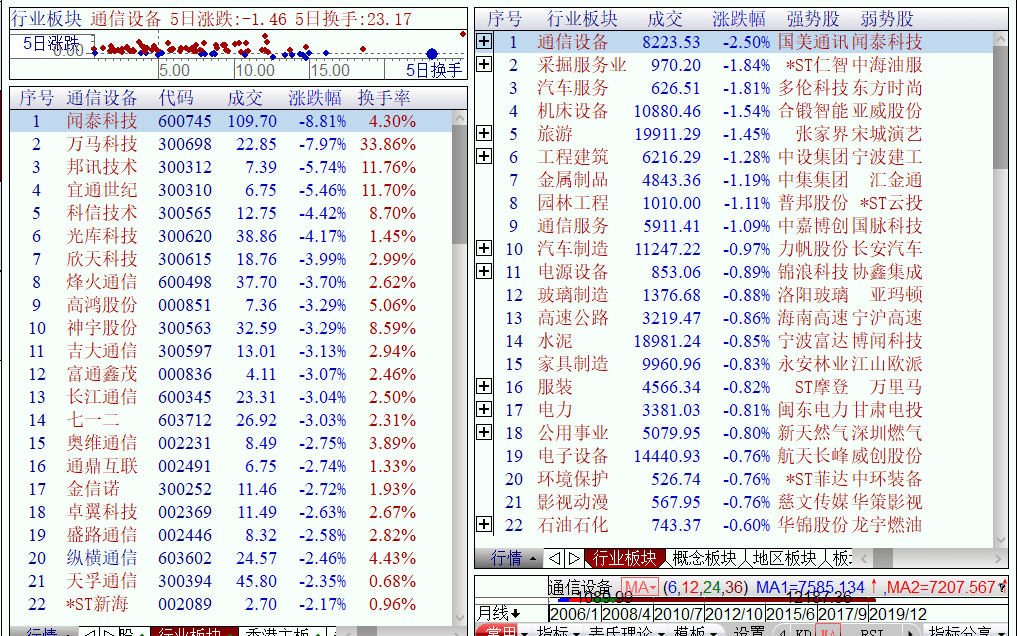This screenshot has height=636, width=1017.
Task: Jump to 2017/9 on the chart timeline
Action: (x=843, y=614)
